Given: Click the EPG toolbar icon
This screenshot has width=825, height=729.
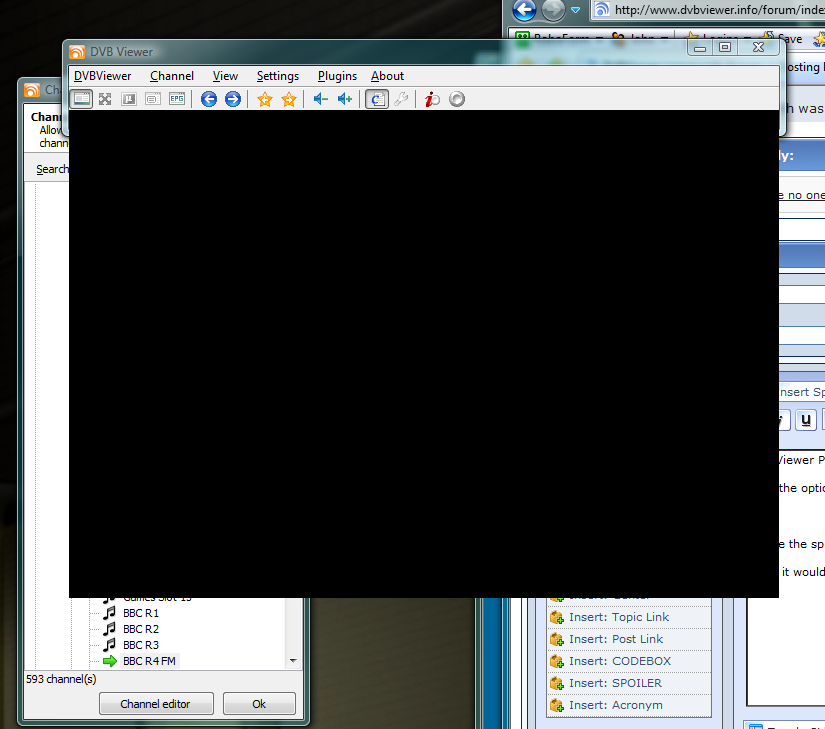Looking at the screenshot, I should (x=177, y=99).
